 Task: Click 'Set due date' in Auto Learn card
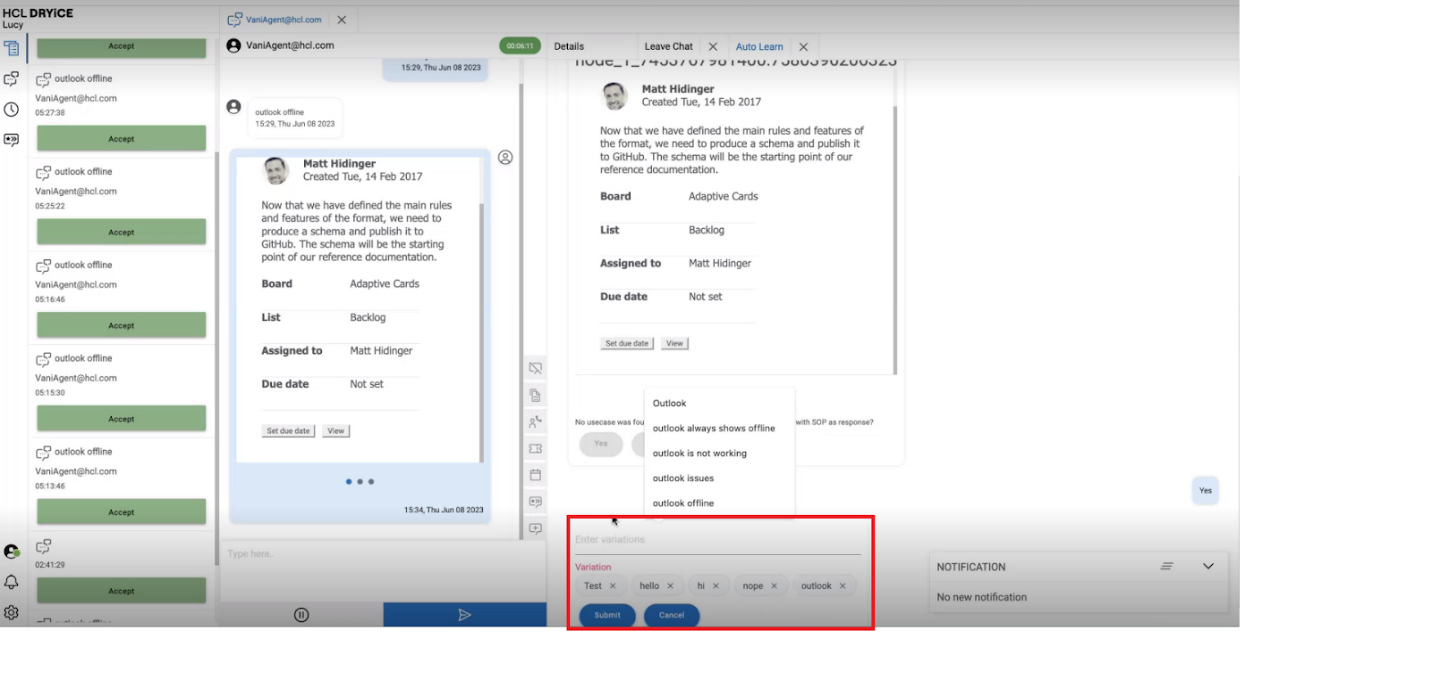click(627, 343)
